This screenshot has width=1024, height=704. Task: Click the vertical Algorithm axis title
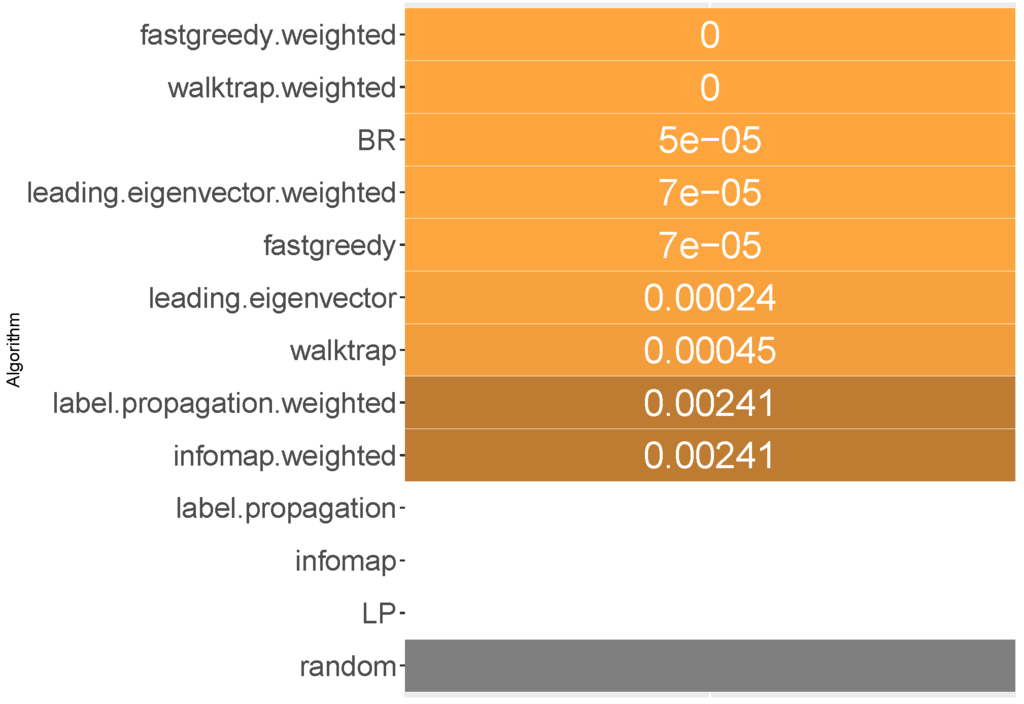15,348
